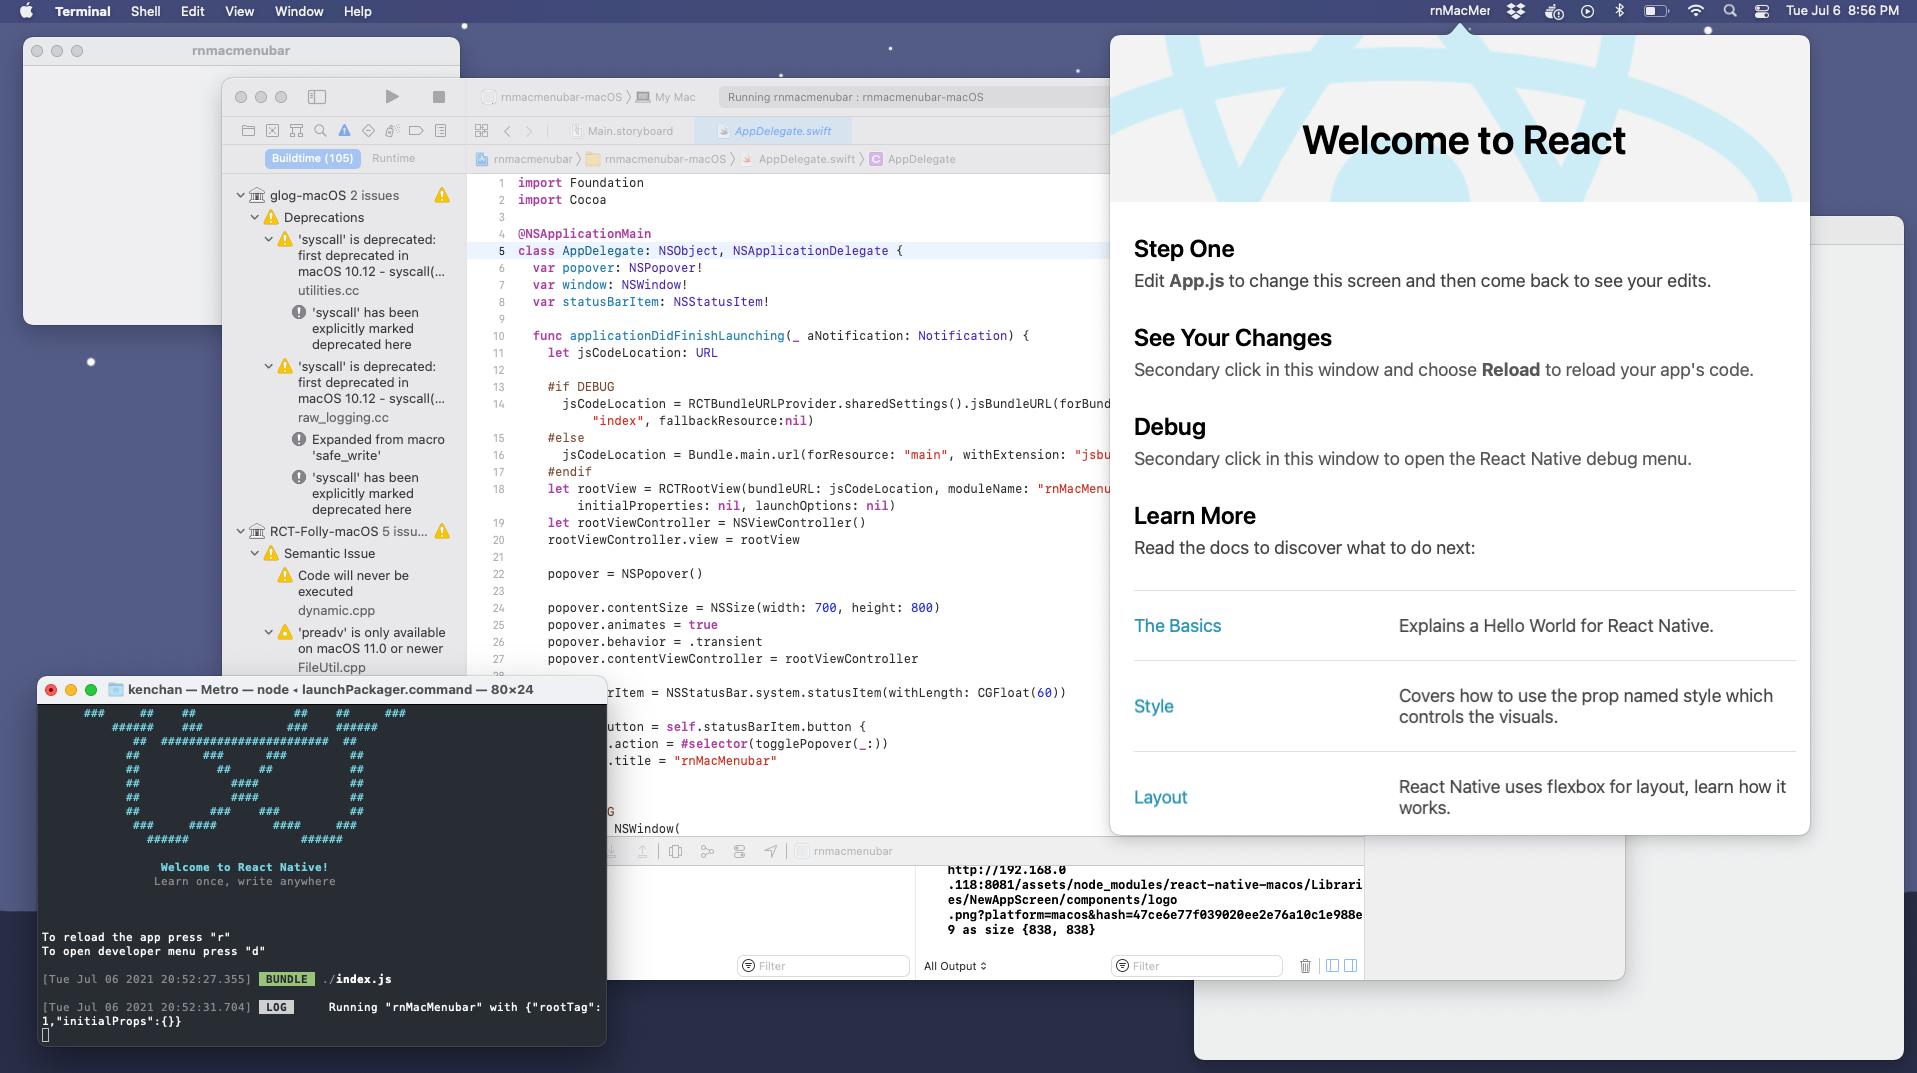Open the Window menu
The height and width of the screenshot is (1073, 1917).
(299, 11)
